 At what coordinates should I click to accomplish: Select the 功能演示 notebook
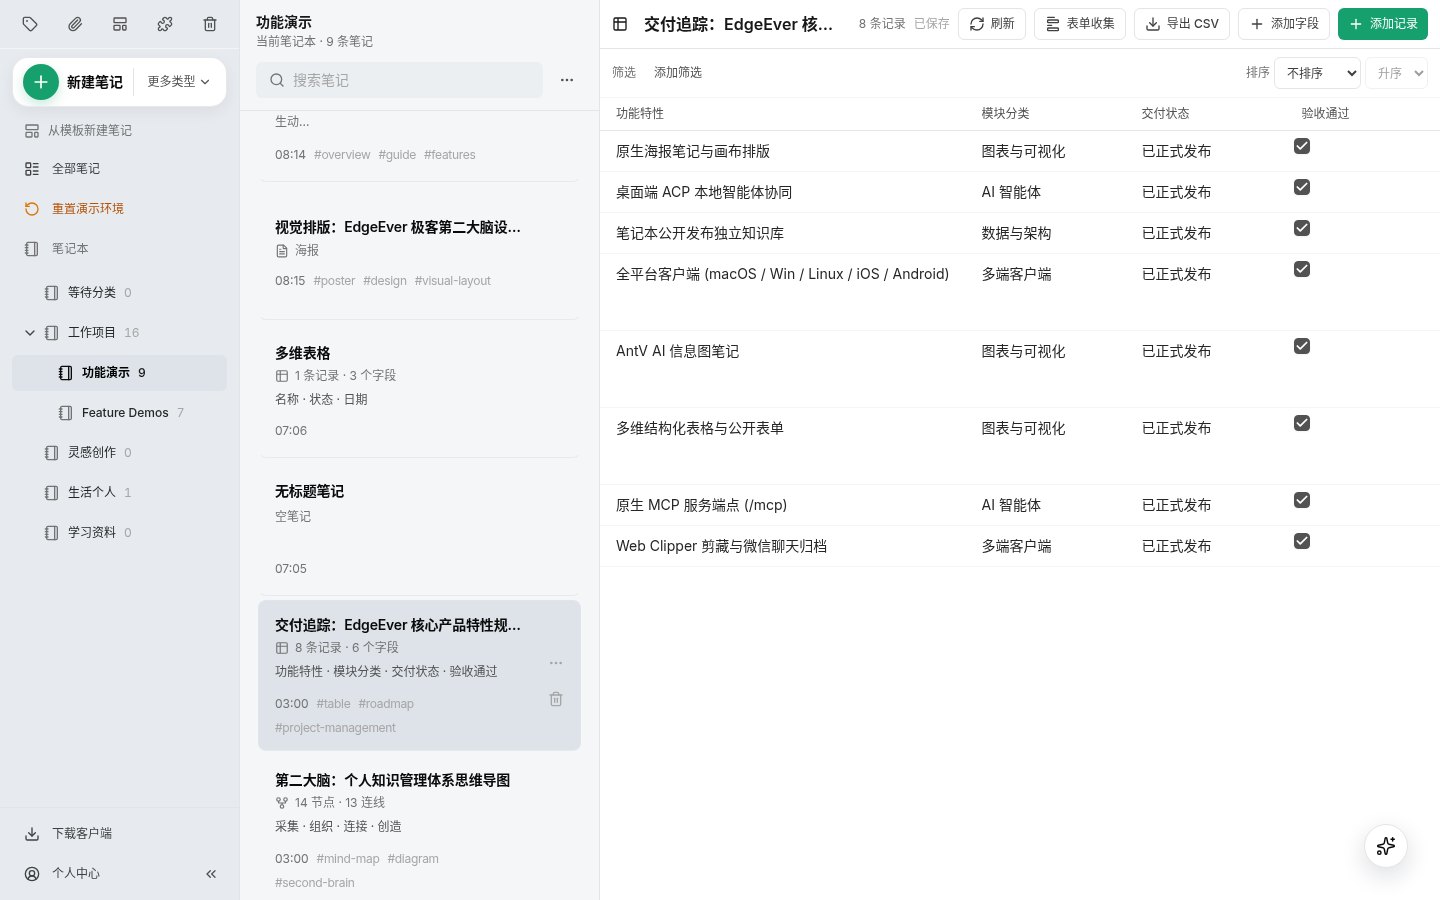119,373
